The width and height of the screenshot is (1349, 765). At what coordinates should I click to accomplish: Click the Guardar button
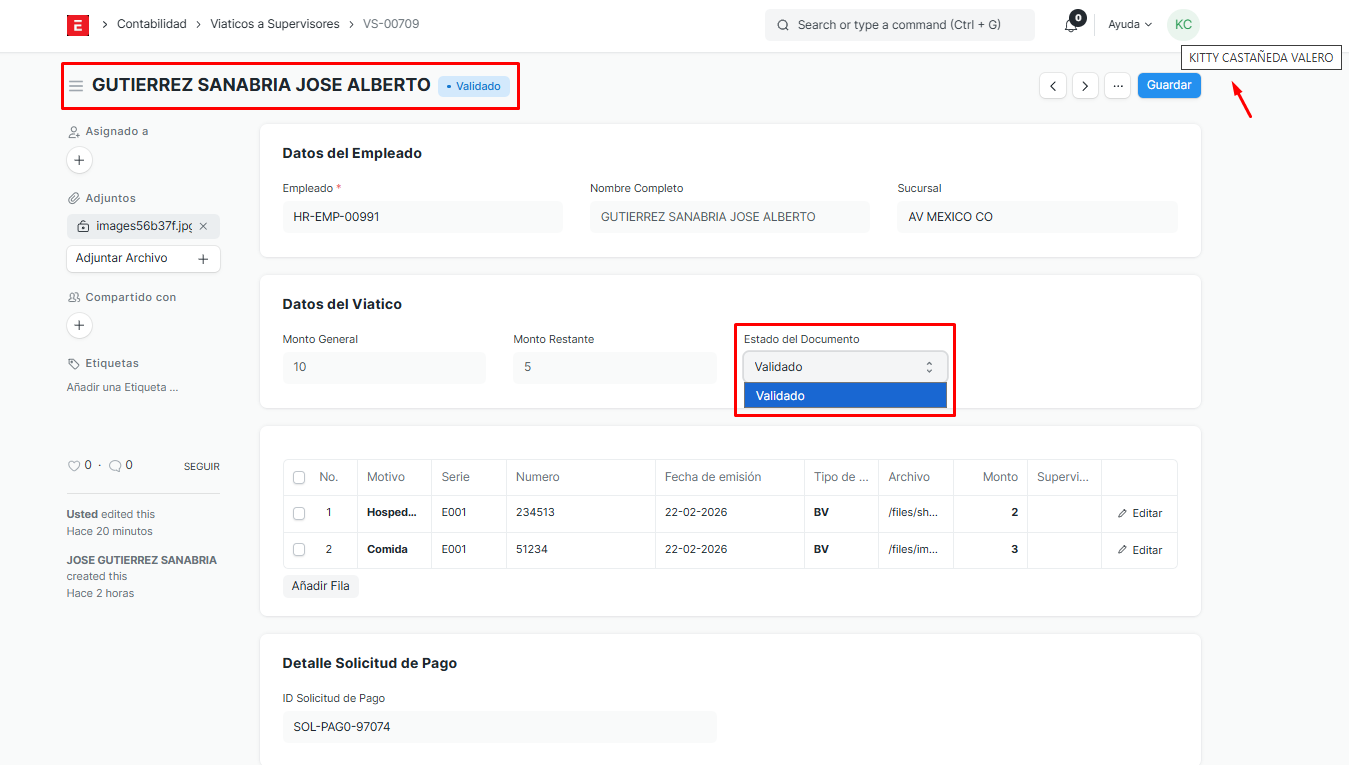click(x=1168, y=86)
